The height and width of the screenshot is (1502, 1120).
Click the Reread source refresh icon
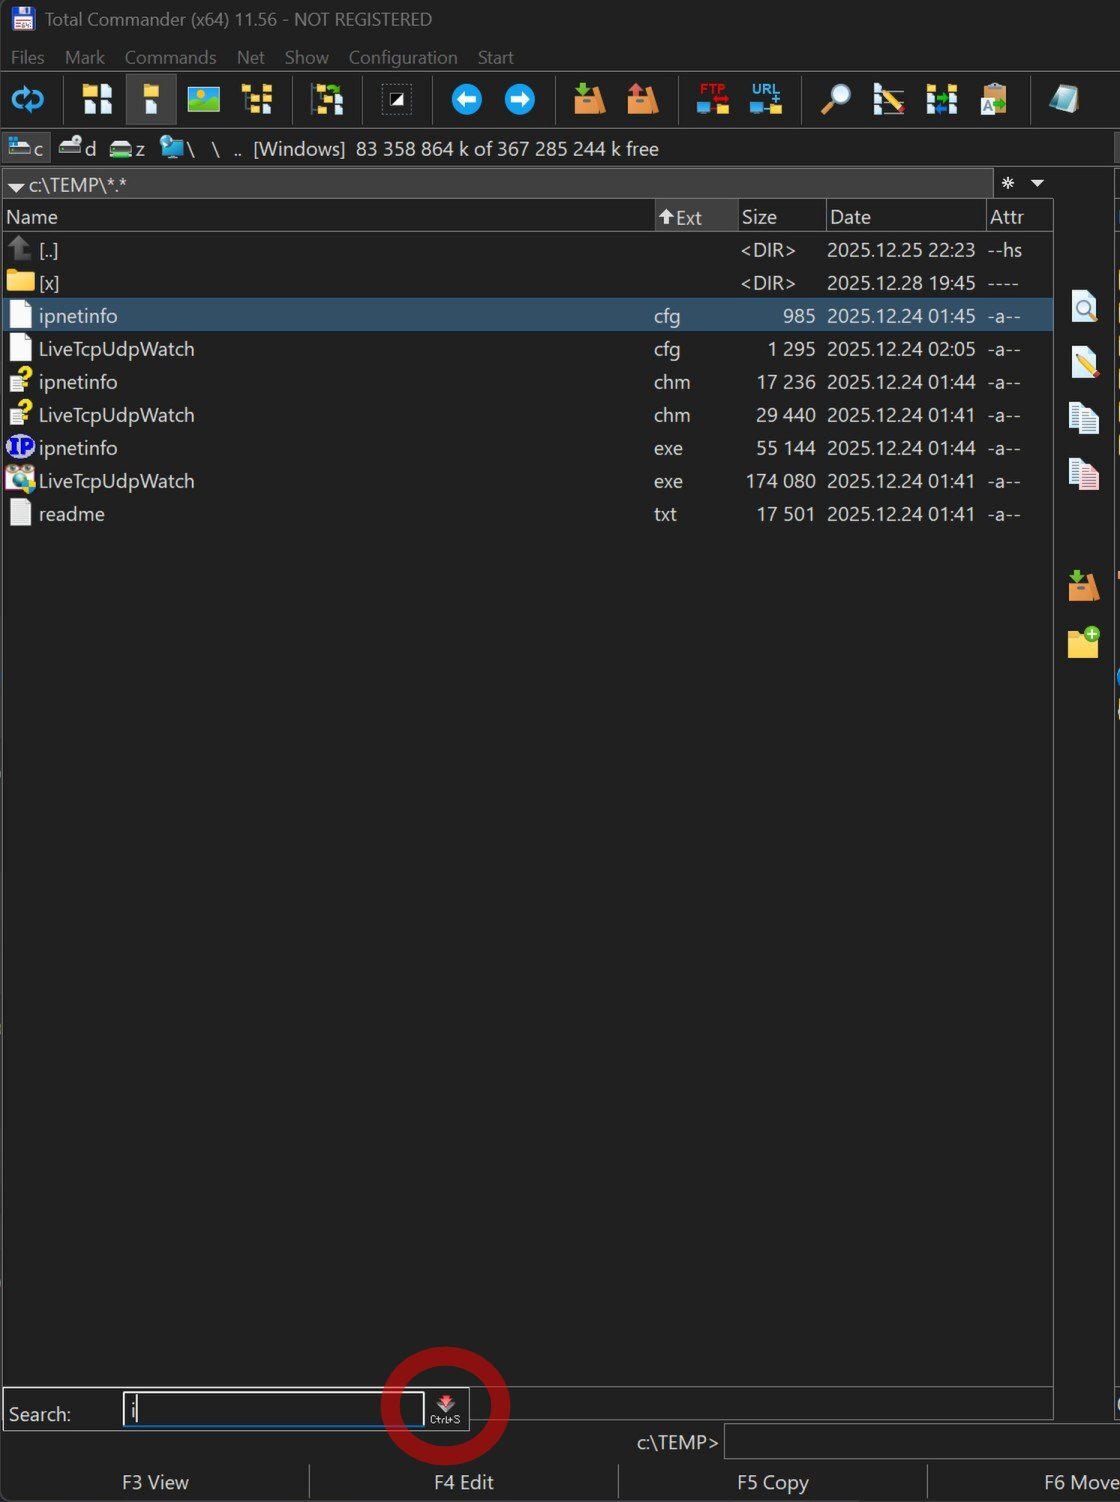27,99
